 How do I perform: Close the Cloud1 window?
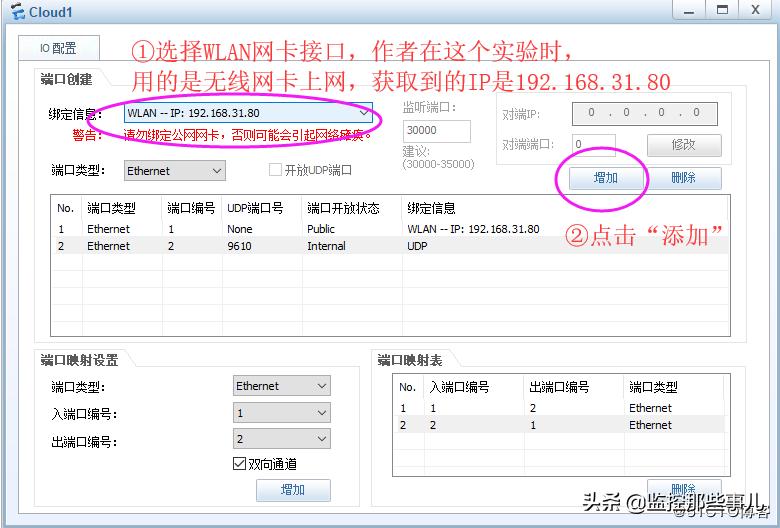[x=756, y=11]
